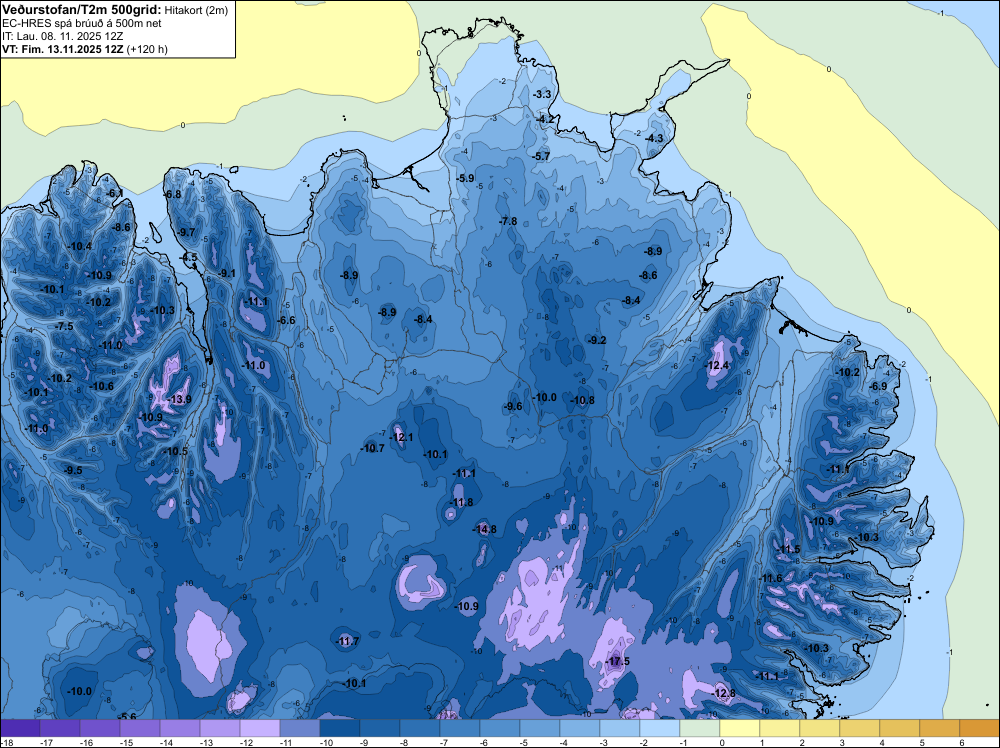The width and height of the screenshot is (1000, 748).
Task: Click the -9.5 temperature value
Action: point(73,471)
